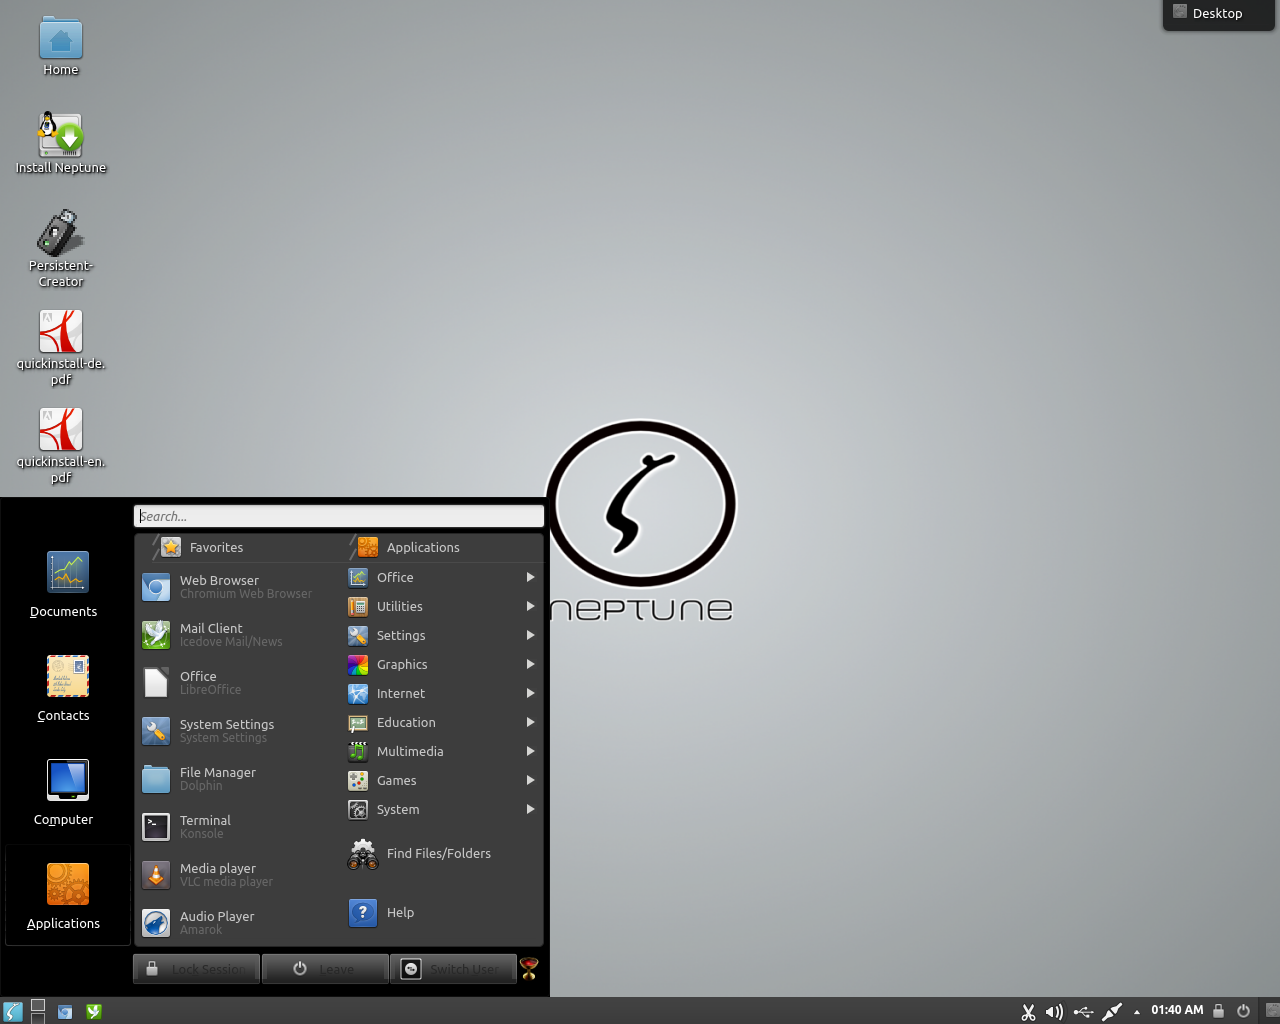Open the quickinstall-de.pdf desktop file
Image resolution: width=1280 pixels, height=1024 pixels.
pyautogui.click(x=61, y=346)
